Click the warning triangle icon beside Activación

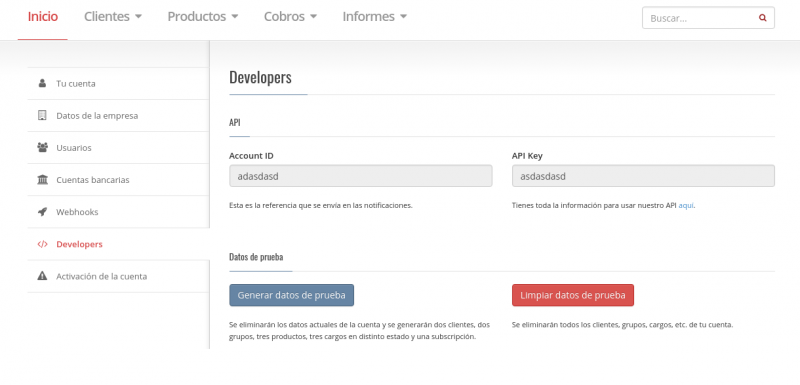pos(42,276)
